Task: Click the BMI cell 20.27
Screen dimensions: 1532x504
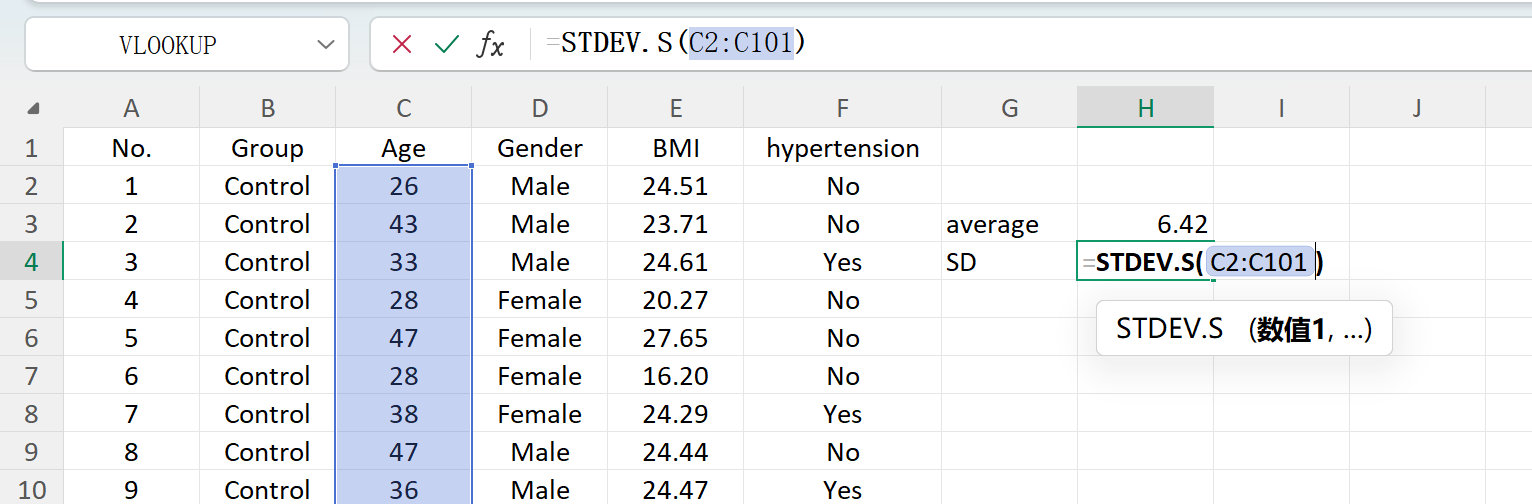Action: [x=676, y=300]
